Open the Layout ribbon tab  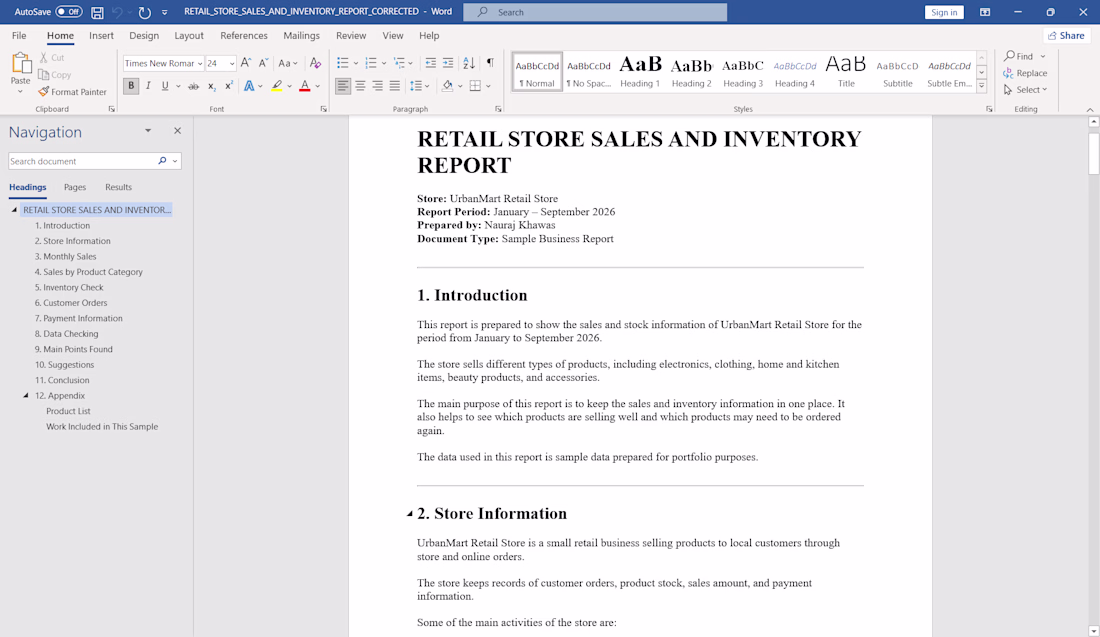pyautogui.click(x=189, y=36)
